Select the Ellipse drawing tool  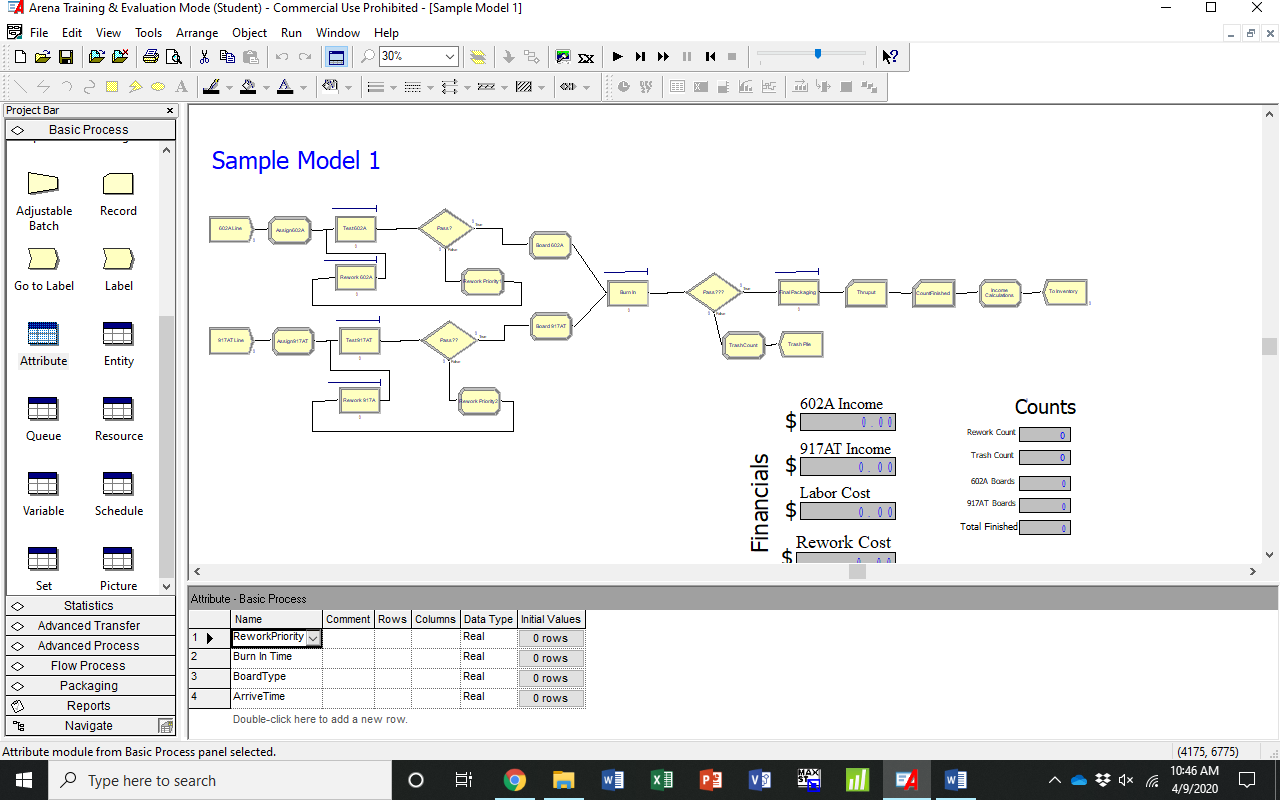158,87
